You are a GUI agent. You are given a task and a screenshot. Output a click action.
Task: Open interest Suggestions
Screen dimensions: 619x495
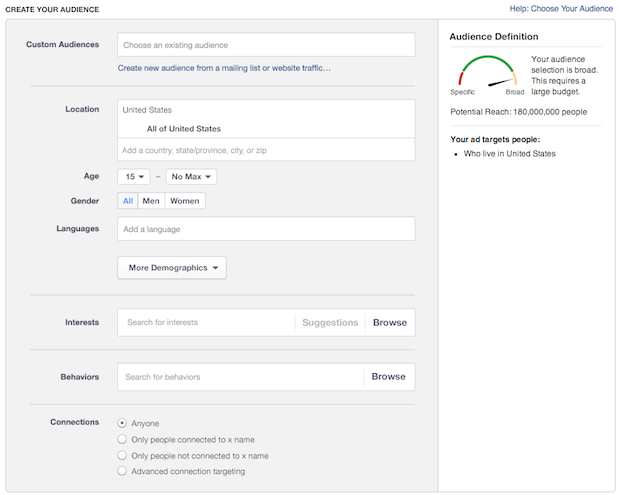tap(329, 323)
